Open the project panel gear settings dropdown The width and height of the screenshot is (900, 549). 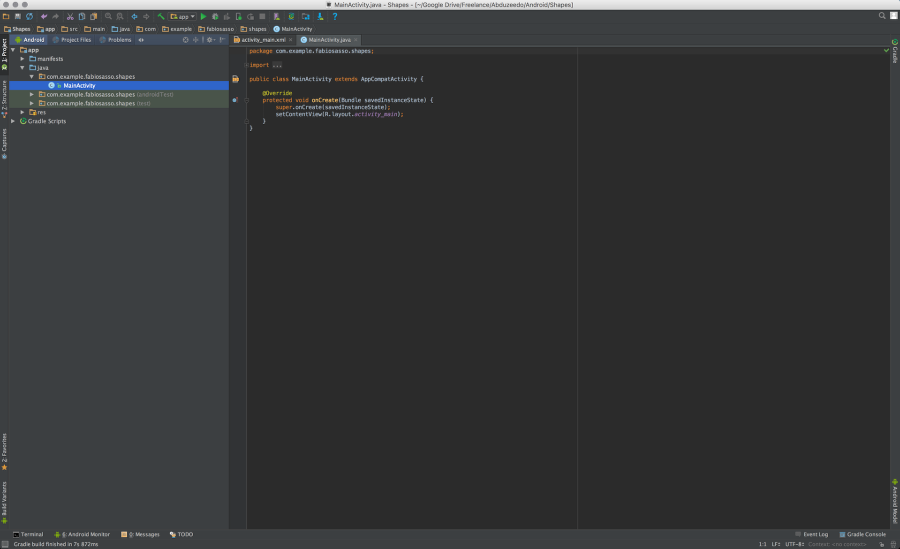tap(210, 40)
